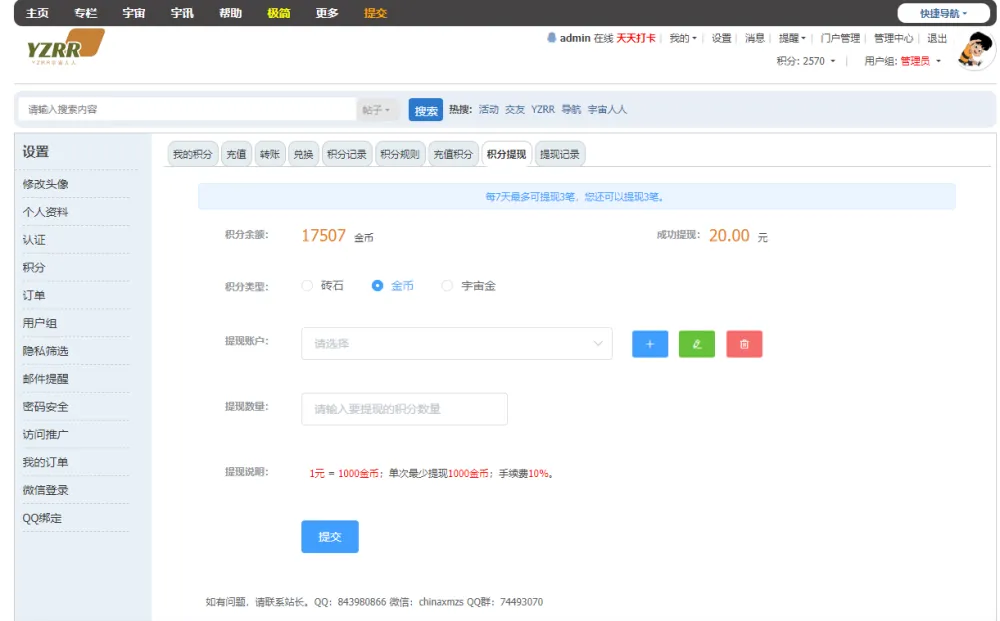1000x621 pixels.
Task: Open the 提现账户 account dropdown
Action: pyautogui.click(x=457, y=343)
